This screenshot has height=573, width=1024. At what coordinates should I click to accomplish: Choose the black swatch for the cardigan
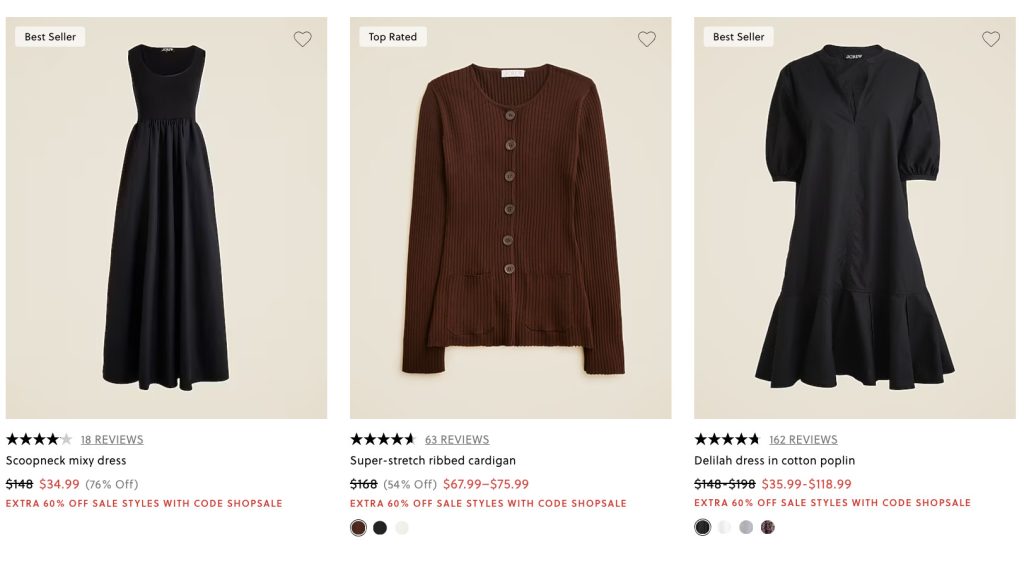[x=380, y=528]
